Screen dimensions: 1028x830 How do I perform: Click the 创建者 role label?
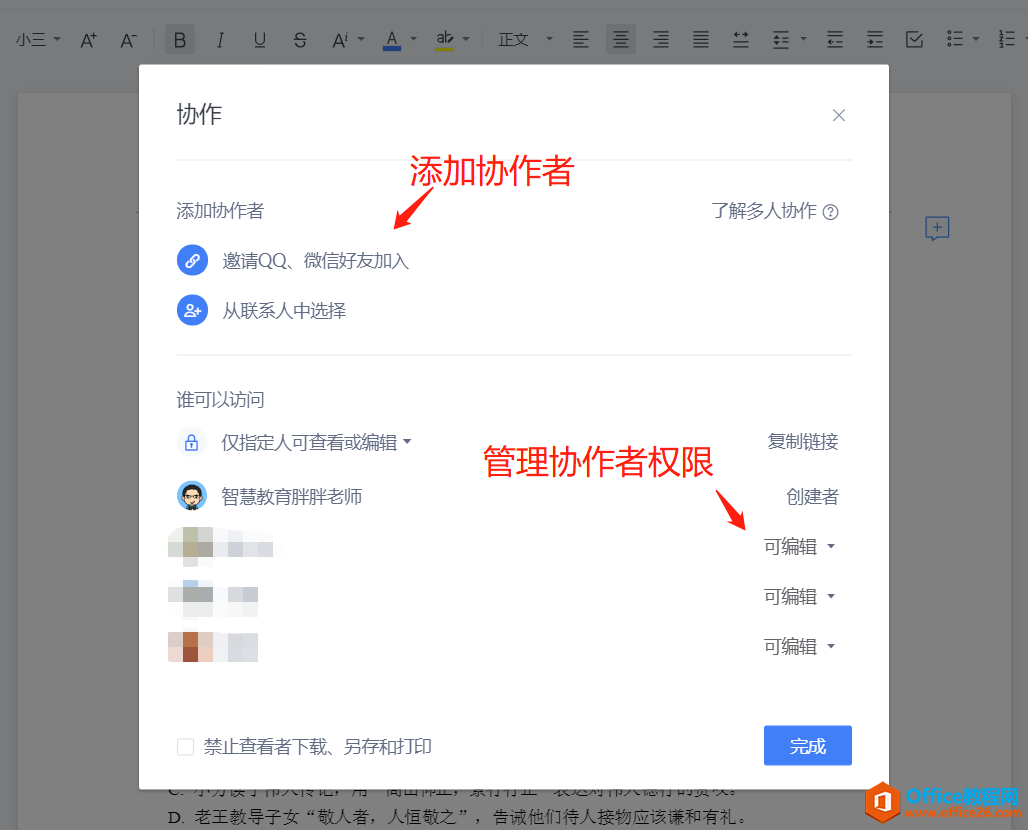[813, 497]
